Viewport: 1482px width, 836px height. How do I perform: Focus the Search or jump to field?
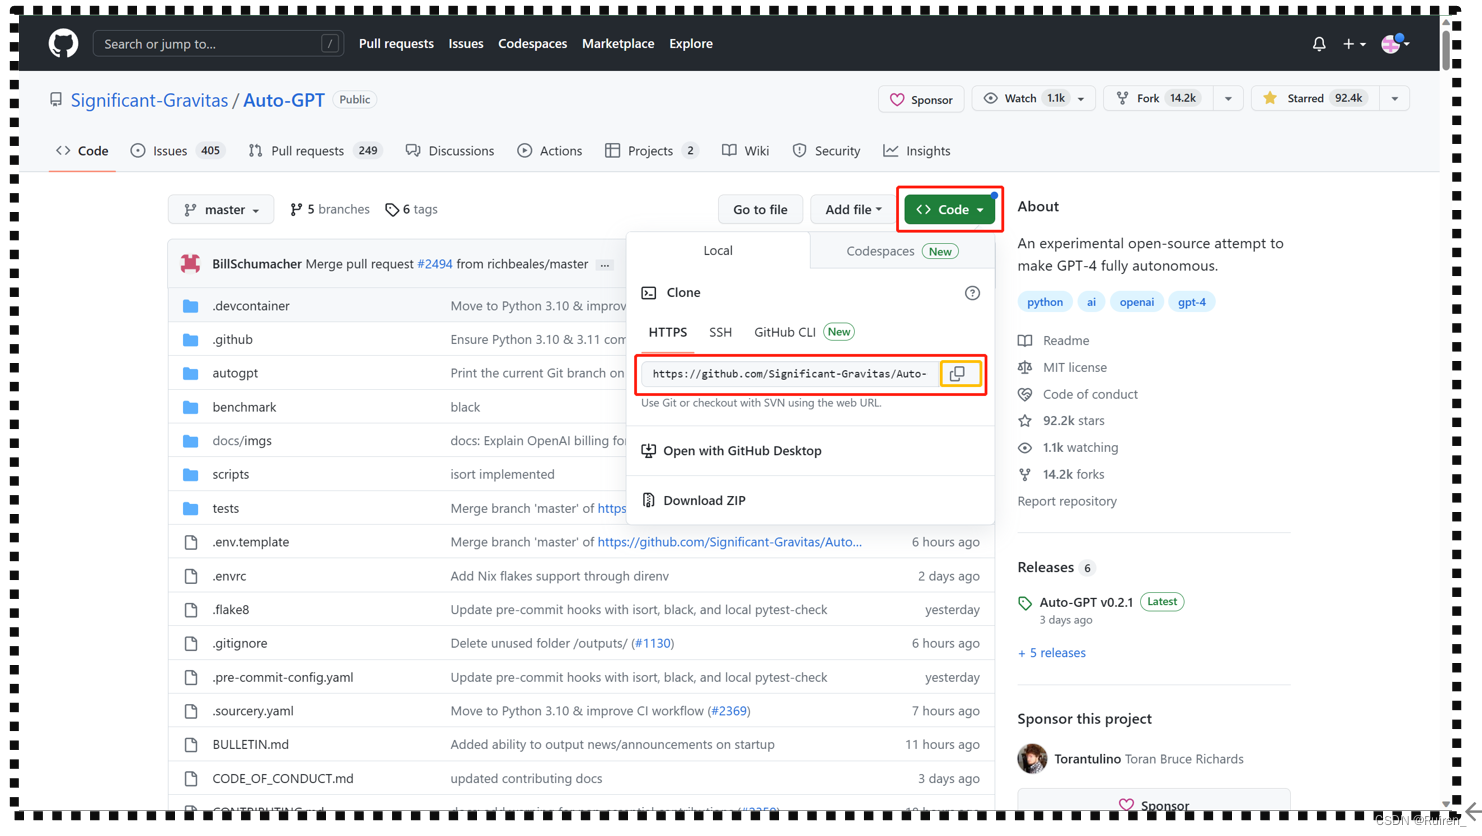218,44
